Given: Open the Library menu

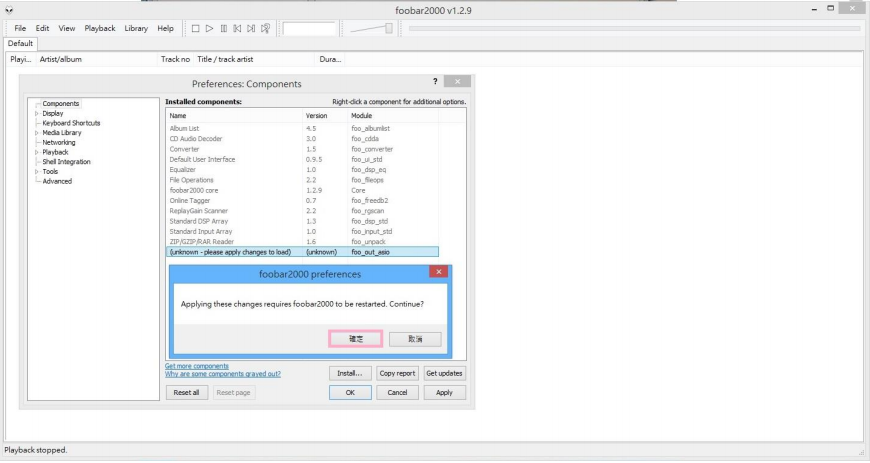Looking at the screenshot, I should pyautogui.click(x=136, y=28).
